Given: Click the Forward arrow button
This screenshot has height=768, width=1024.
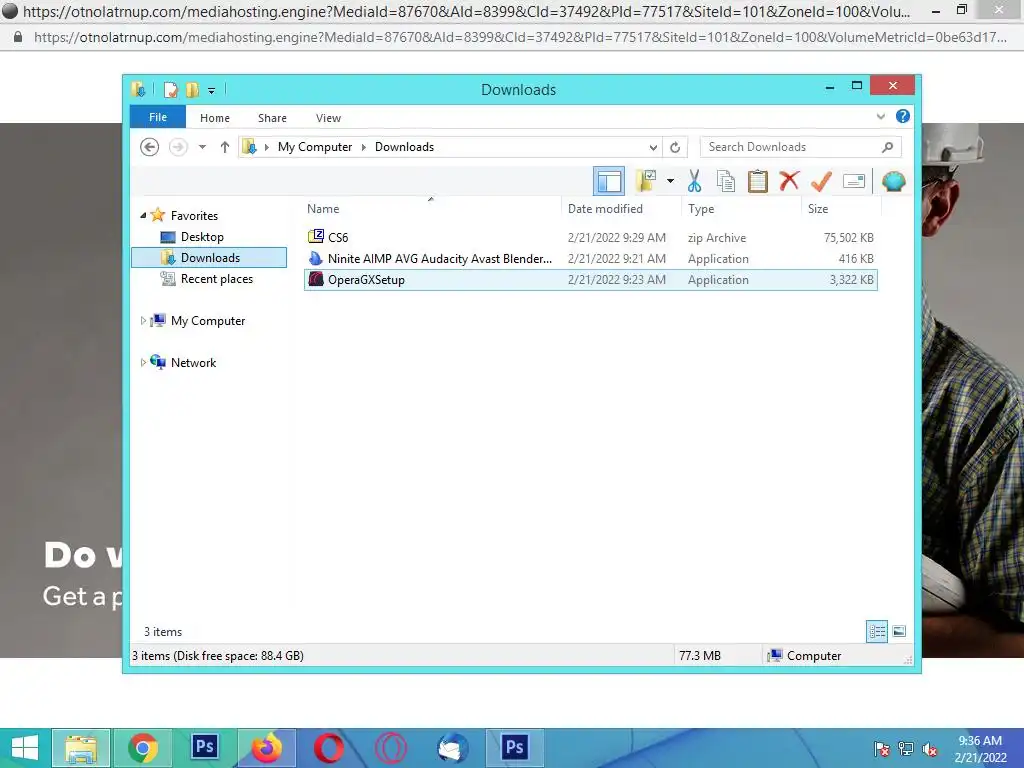Looking at the screenshot, I should pyautogui.click(x=178, y=147).
